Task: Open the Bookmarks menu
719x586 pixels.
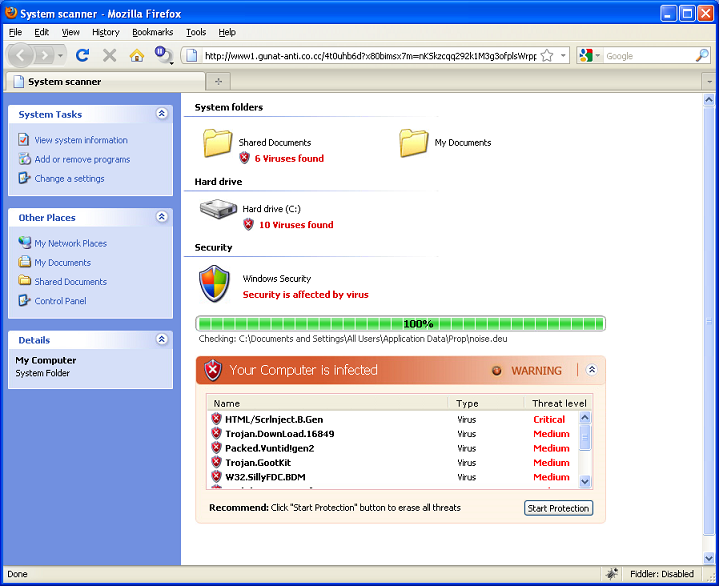Action: (152, 32)
